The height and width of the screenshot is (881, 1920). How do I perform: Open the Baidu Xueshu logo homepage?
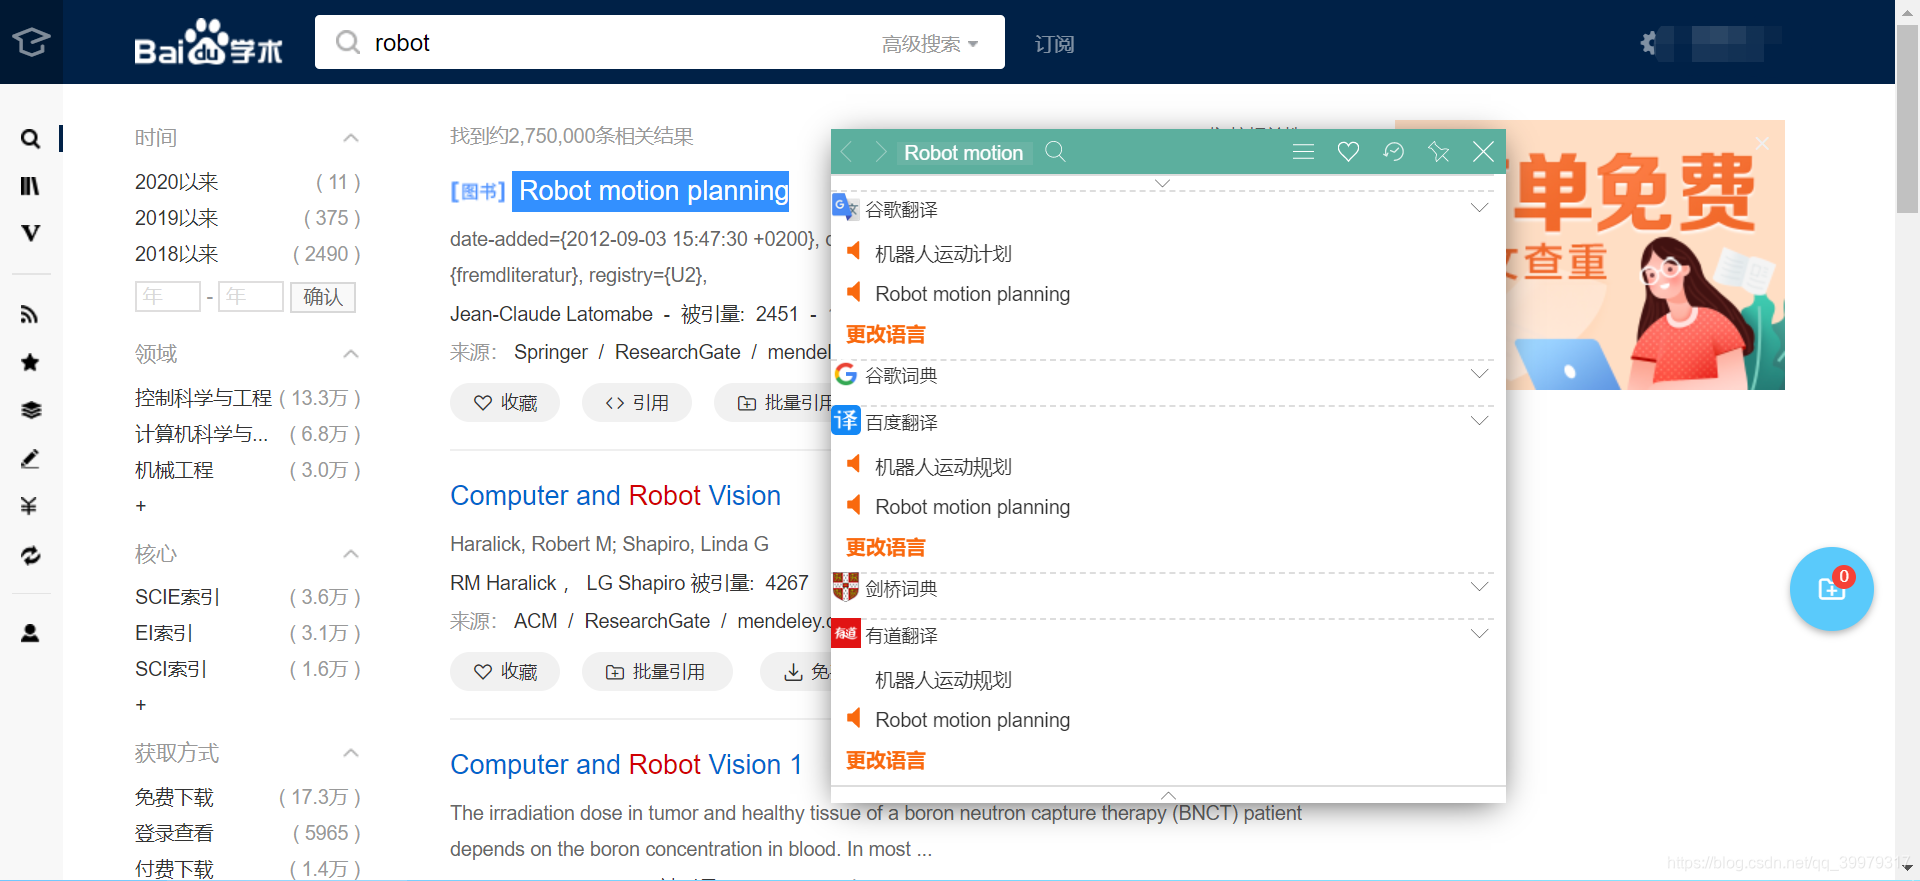[x=208, y=42]
